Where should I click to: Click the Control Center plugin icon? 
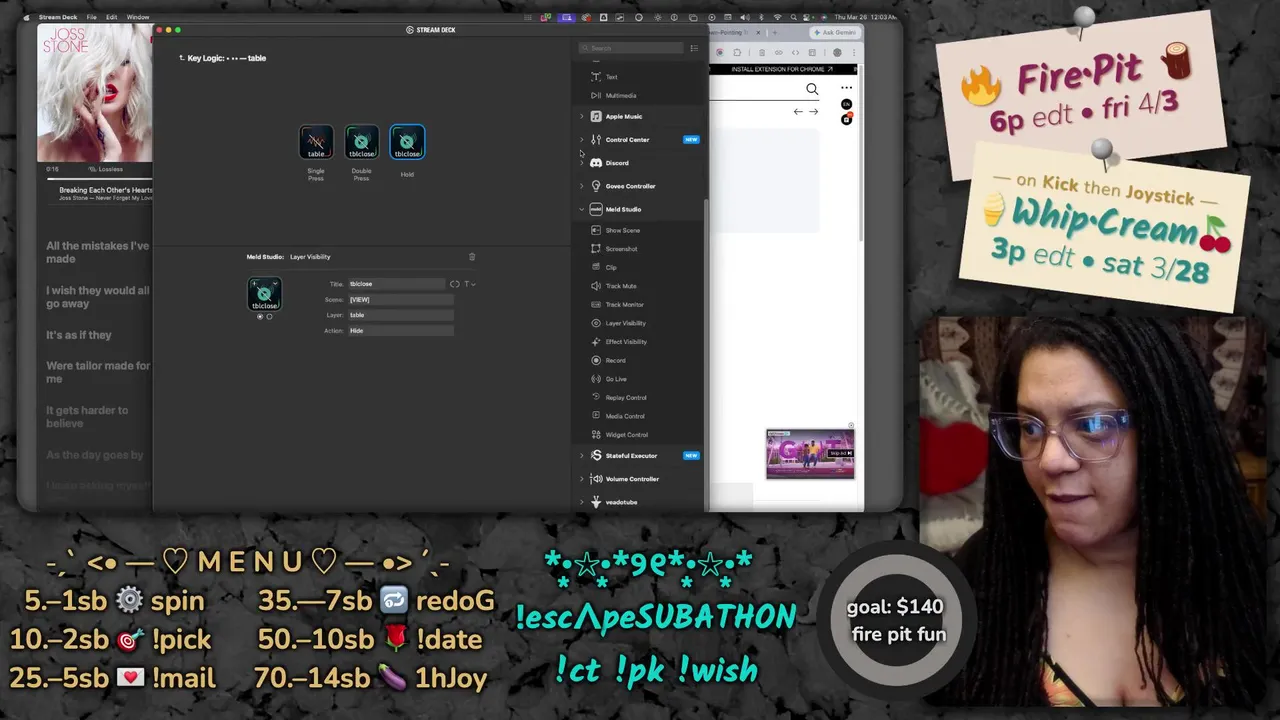click(x=596, y=140)
